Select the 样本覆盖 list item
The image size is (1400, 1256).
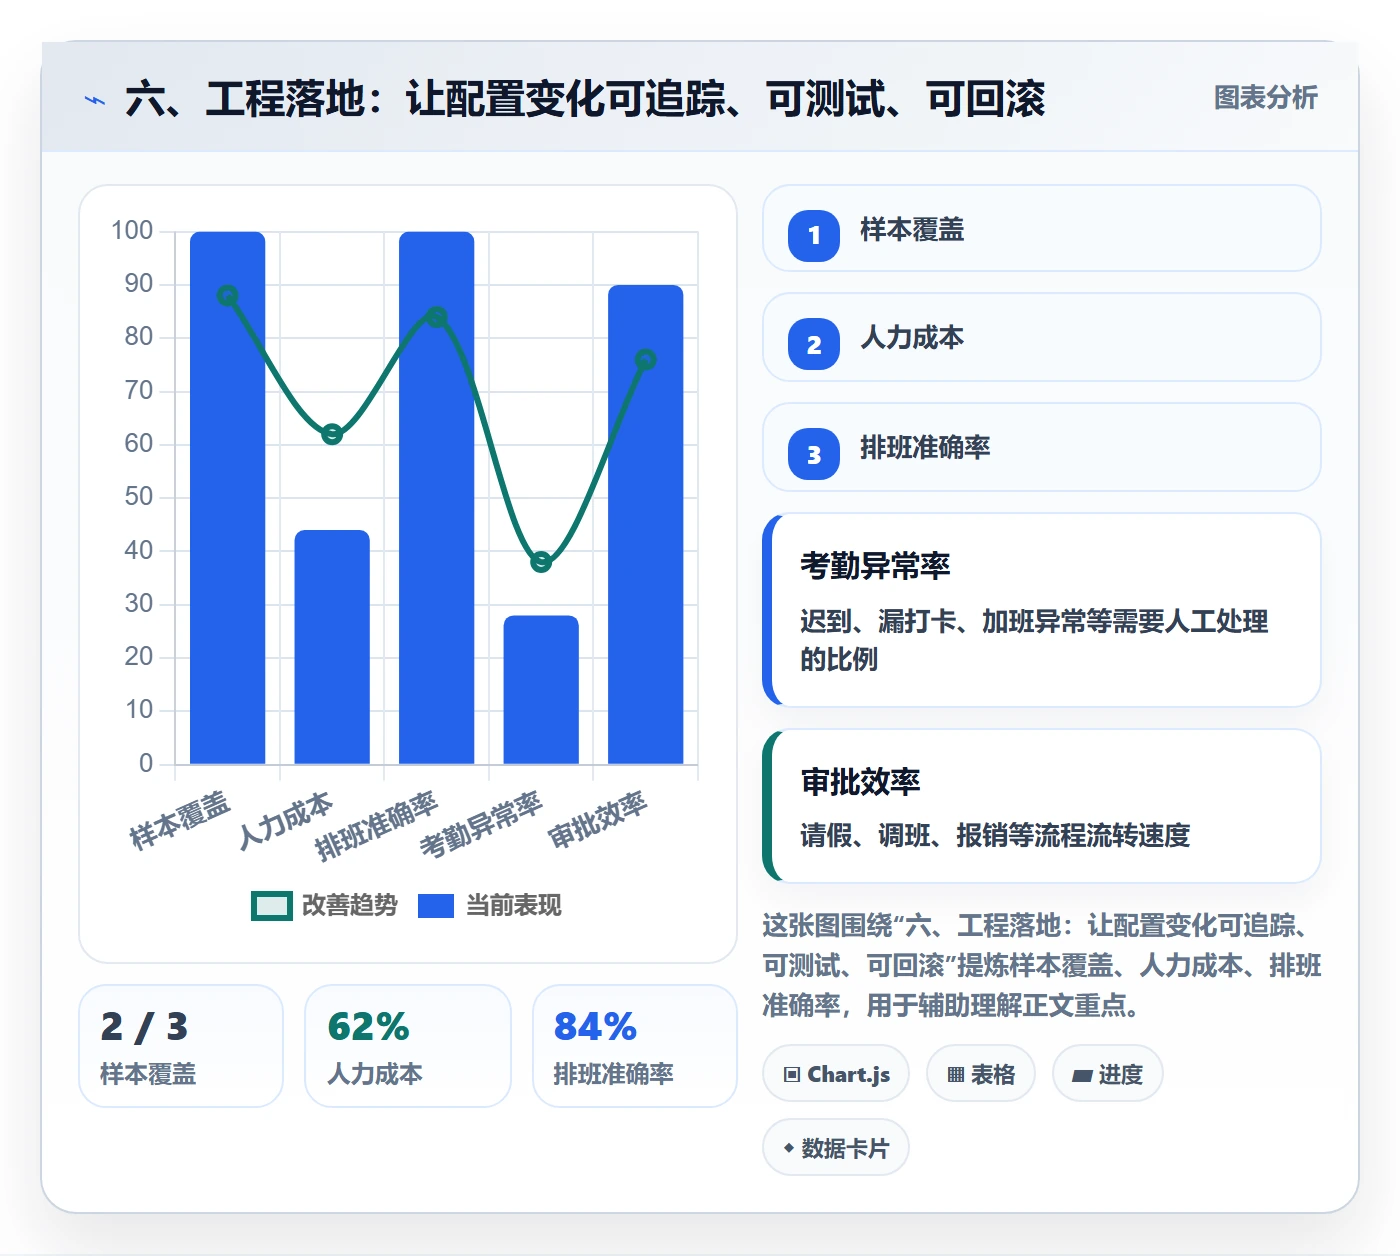tap(1042, 228)
